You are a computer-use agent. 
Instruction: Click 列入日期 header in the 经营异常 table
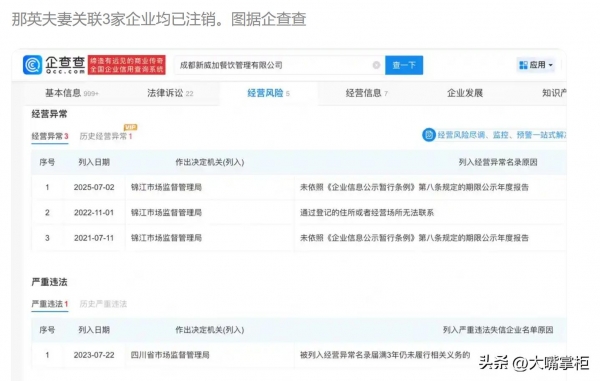coord(94,162)
